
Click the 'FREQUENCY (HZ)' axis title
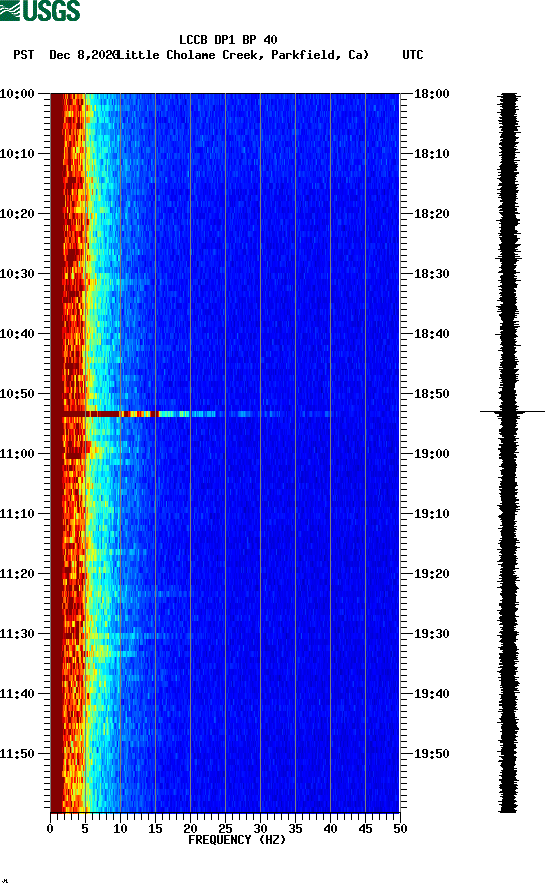click(237, 840)
